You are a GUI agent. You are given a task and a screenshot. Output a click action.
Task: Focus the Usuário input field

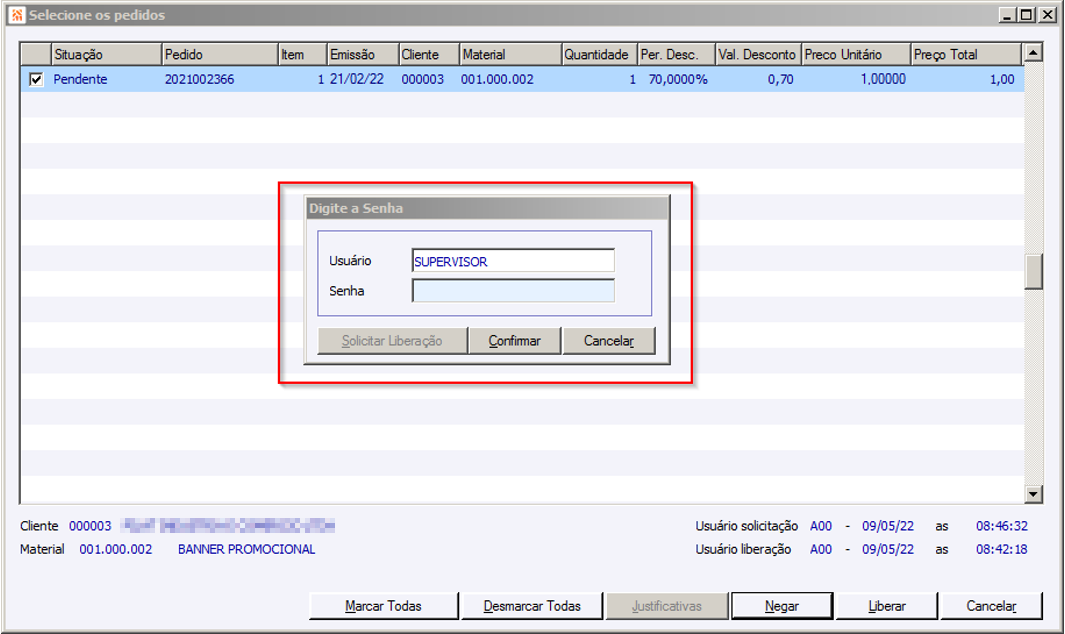point(513,261)
